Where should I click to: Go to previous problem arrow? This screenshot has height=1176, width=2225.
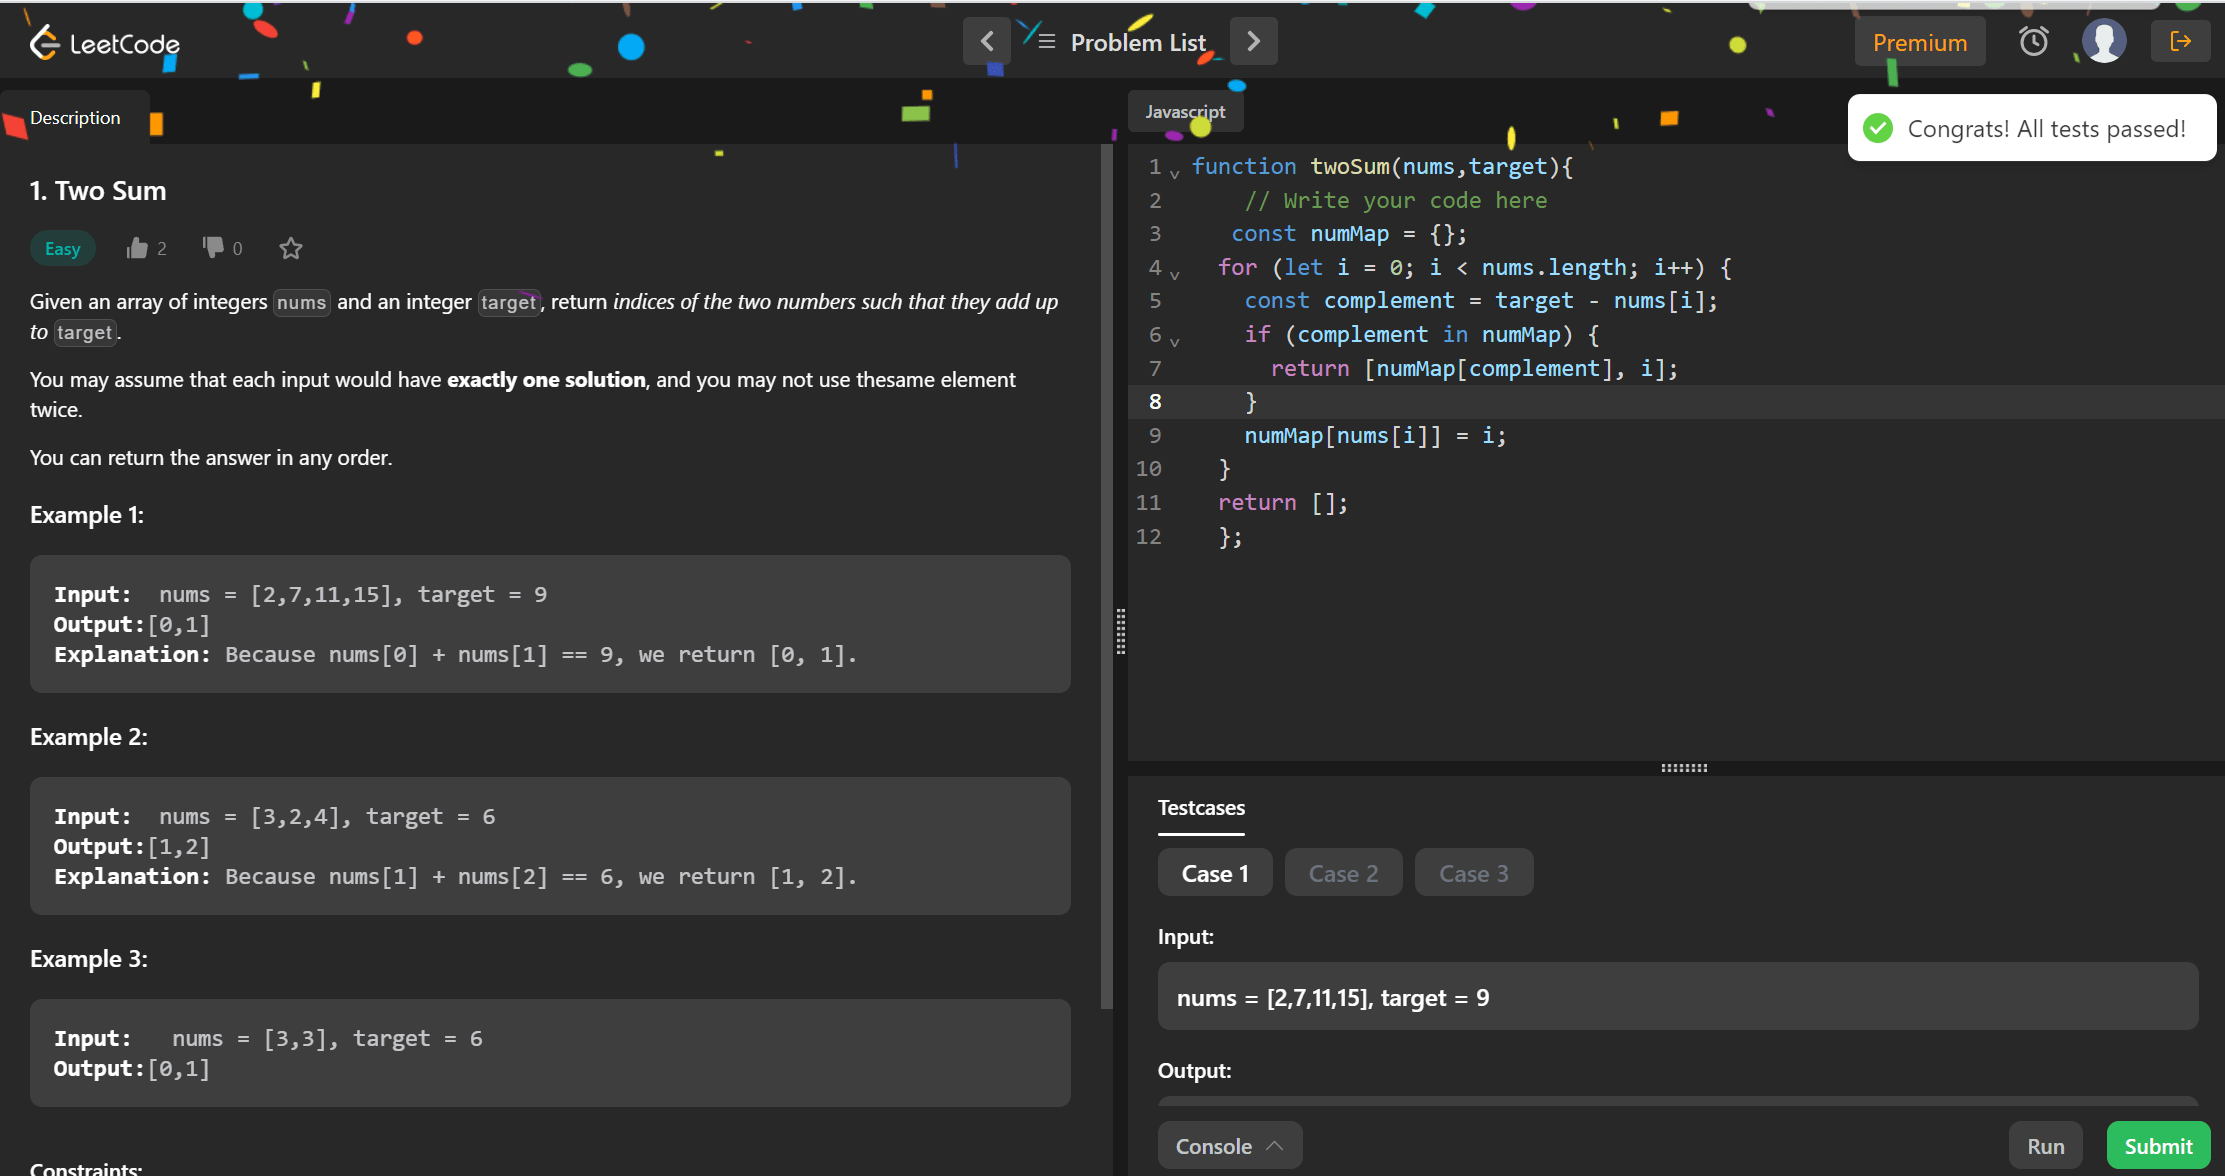tap(986, 41)
